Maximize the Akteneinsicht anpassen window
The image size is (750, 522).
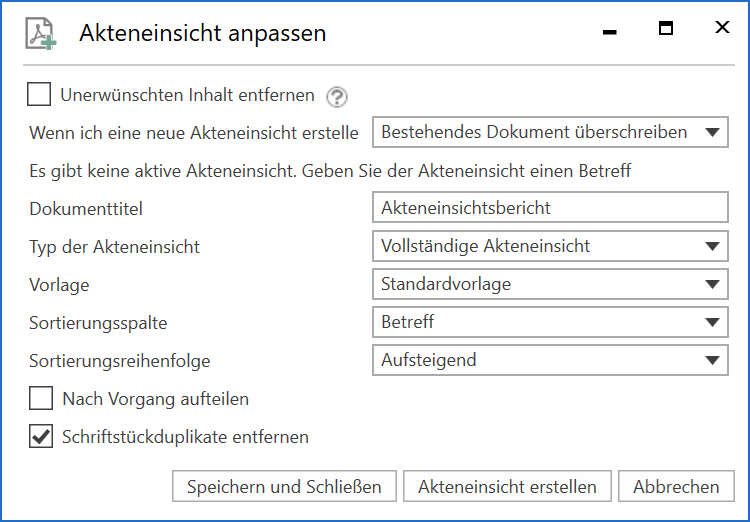(666, 29)
